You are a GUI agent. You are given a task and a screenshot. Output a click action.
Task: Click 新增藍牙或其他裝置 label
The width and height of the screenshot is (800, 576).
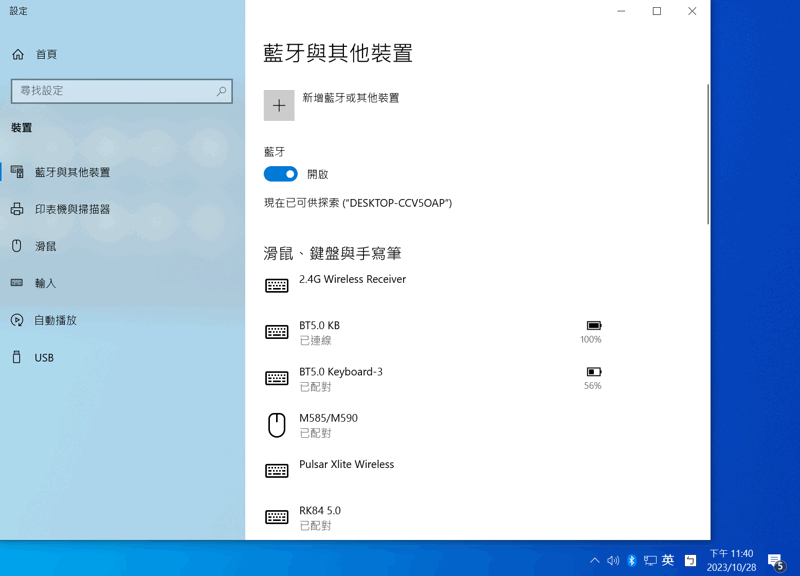[x=351, y=98]
